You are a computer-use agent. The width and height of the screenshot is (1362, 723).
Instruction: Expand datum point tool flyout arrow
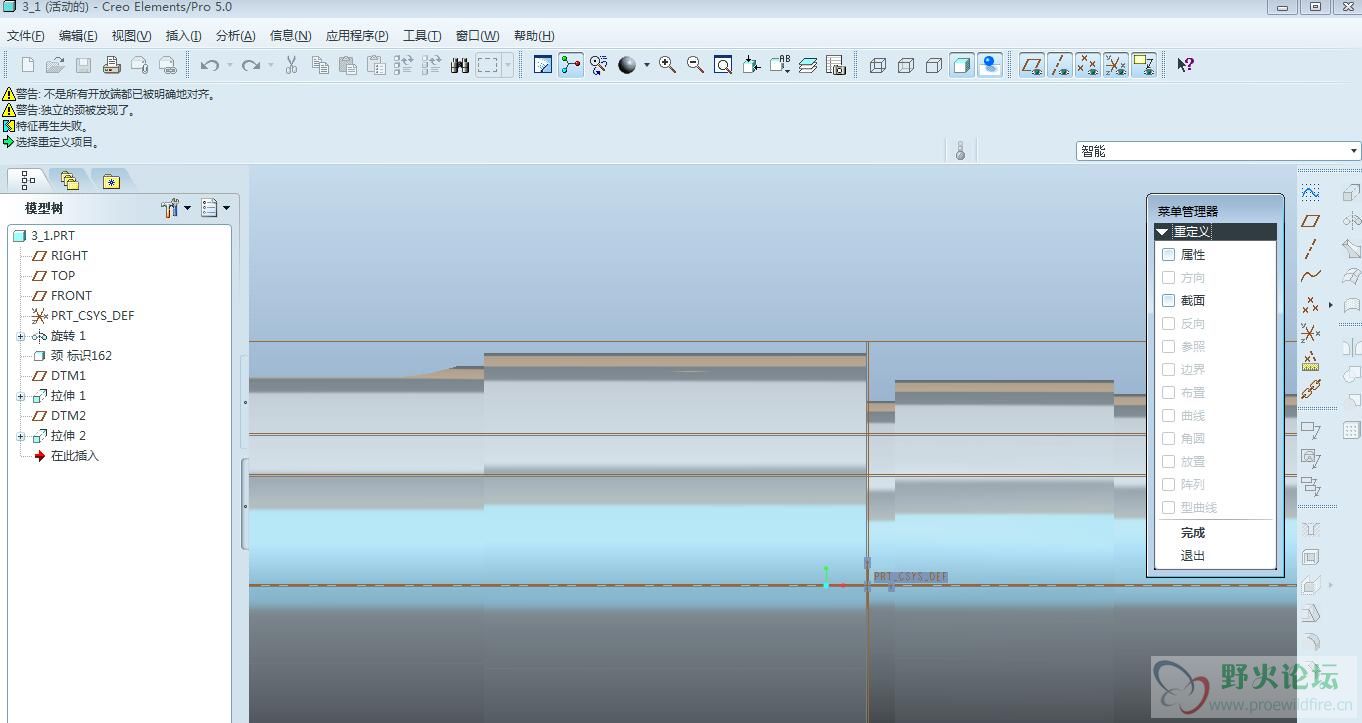[x=1330, y=304]
